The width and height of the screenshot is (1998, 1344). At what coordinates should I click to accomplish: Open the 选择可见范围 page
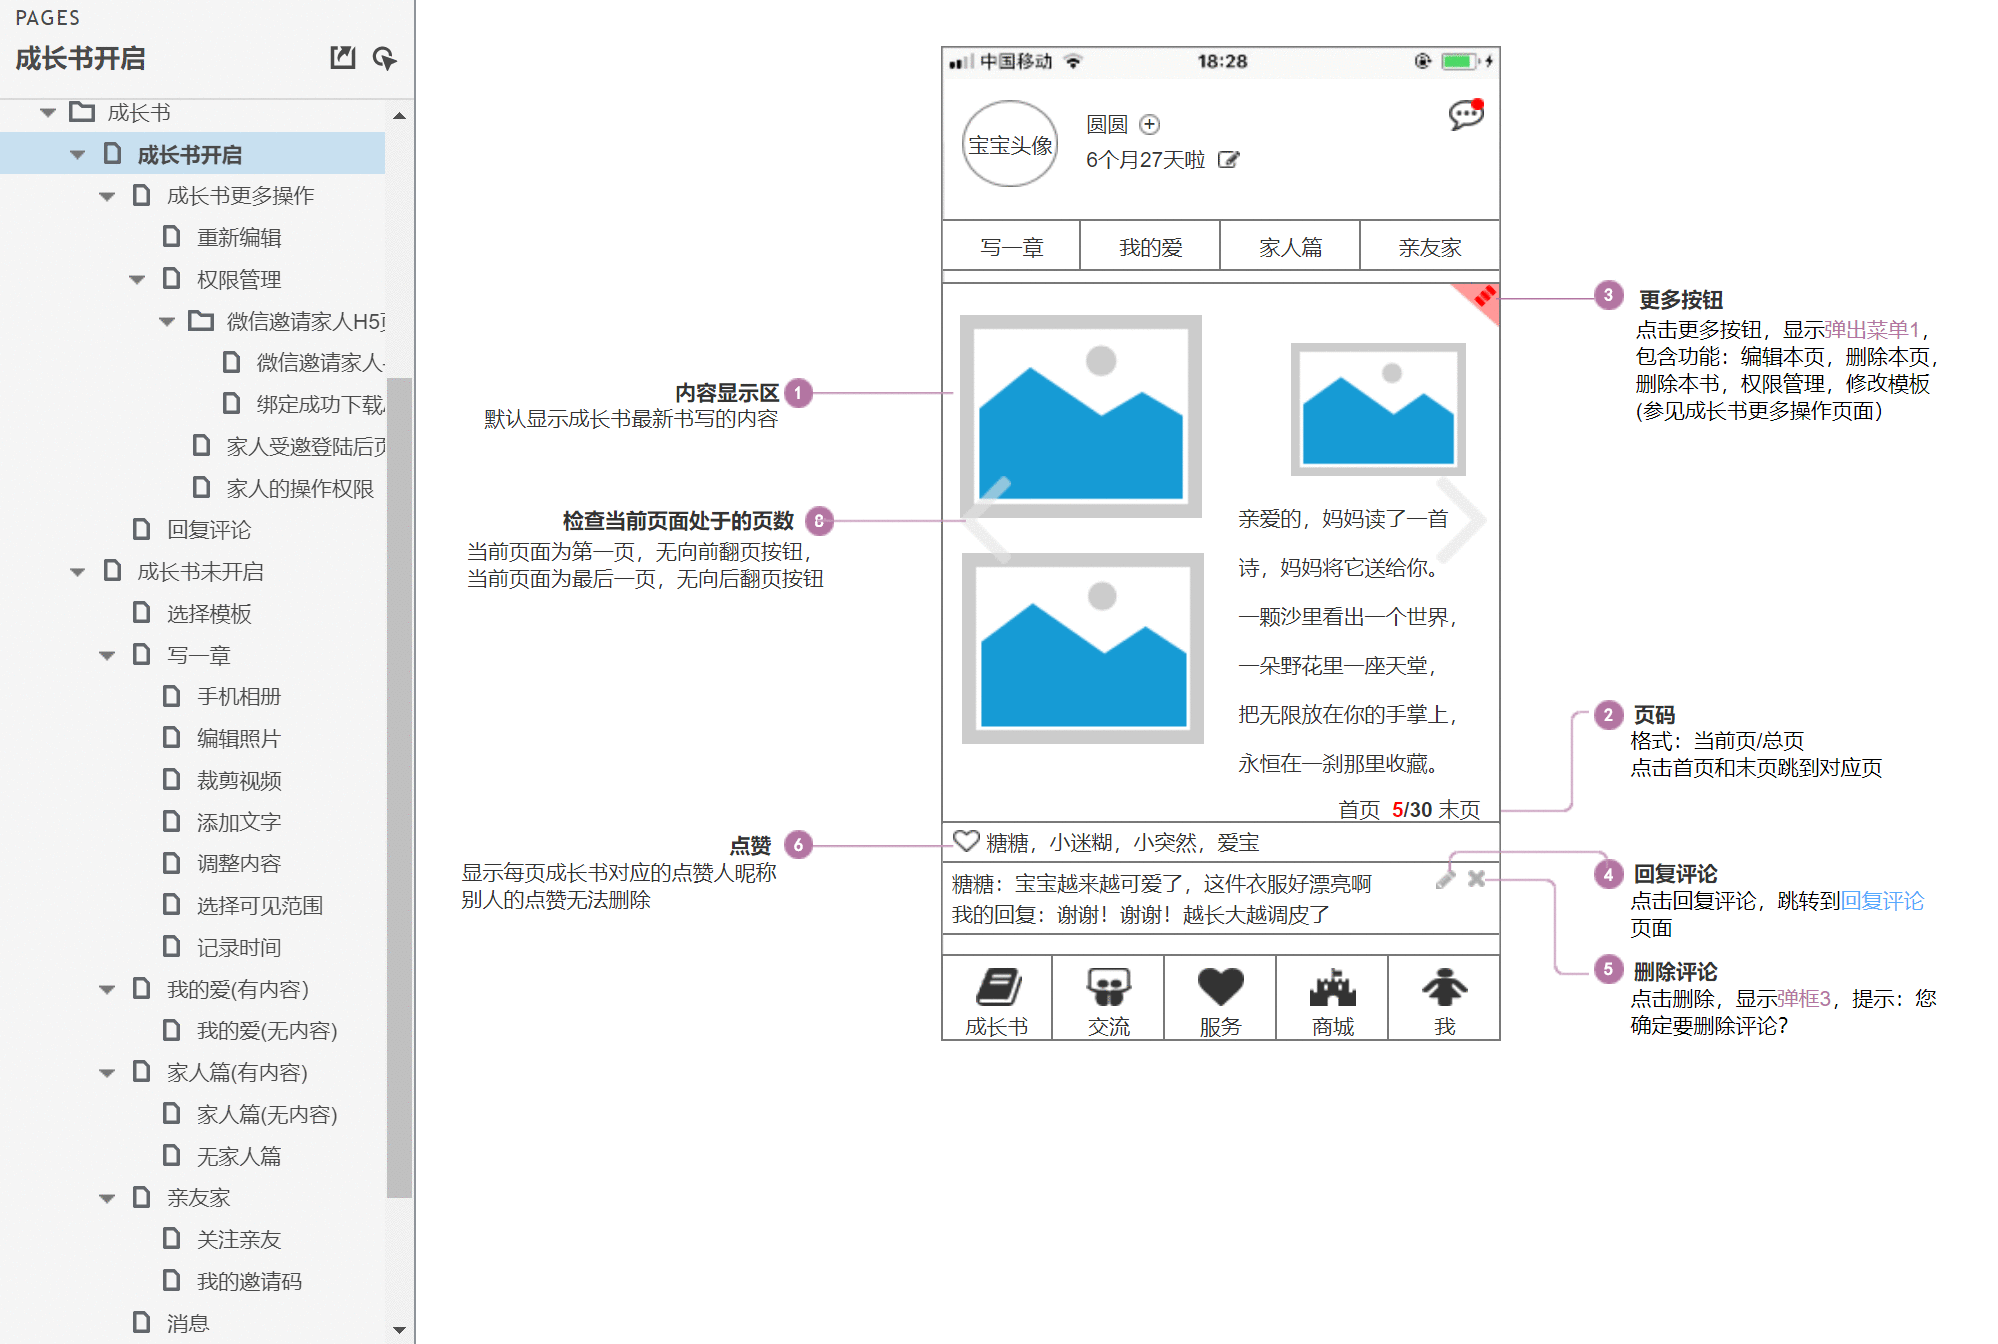point(260,906)
